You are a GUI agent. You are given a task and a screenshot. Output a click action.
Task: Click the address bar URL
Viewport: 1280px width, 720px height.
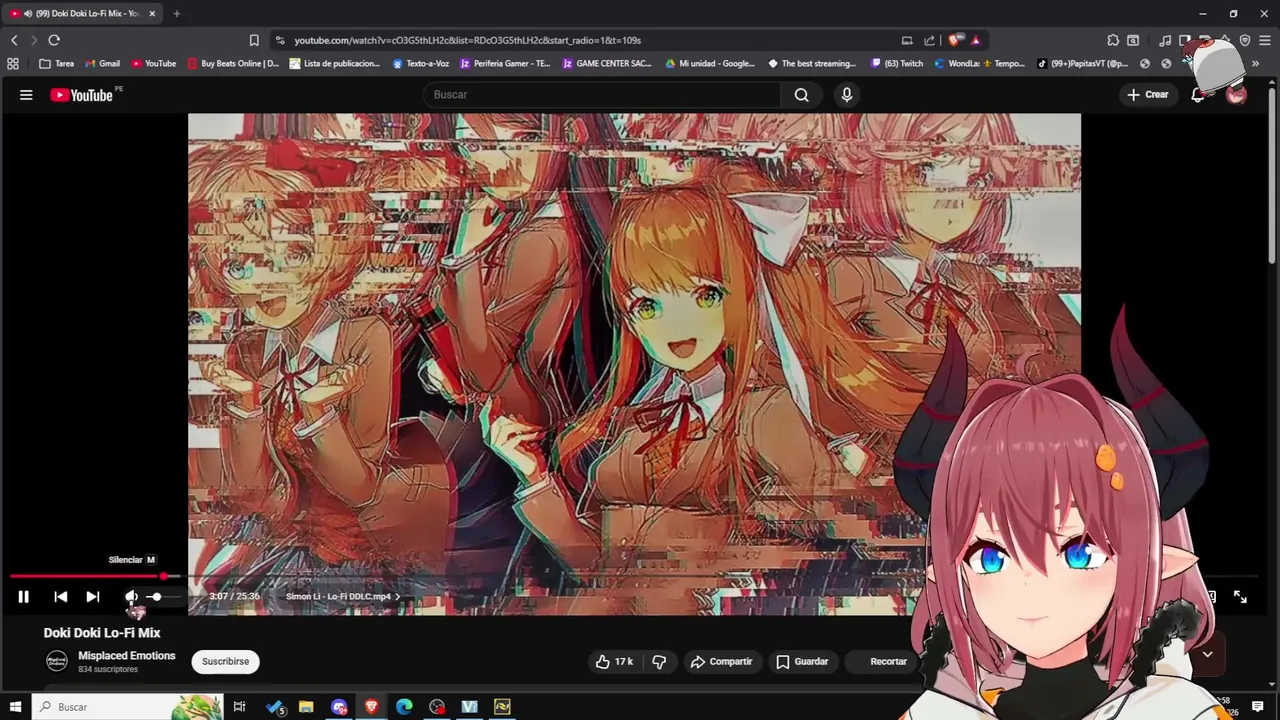point(467,40)
